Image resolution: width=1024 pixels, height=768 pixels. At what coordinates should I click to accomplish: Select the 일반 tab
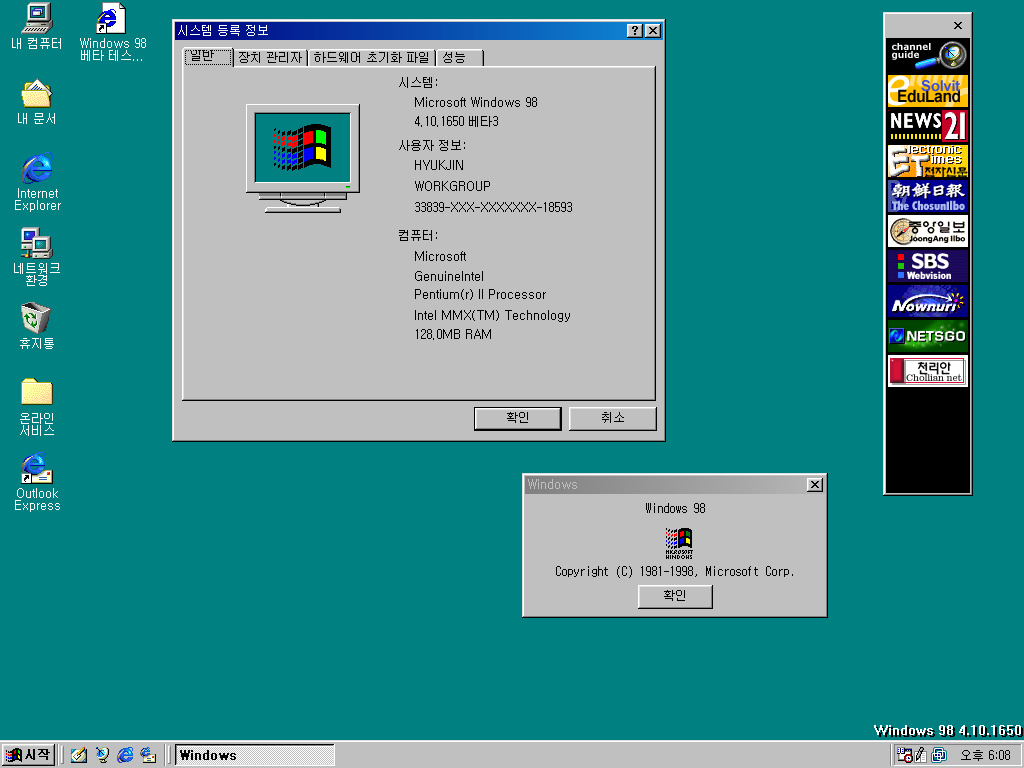(208, 57)
